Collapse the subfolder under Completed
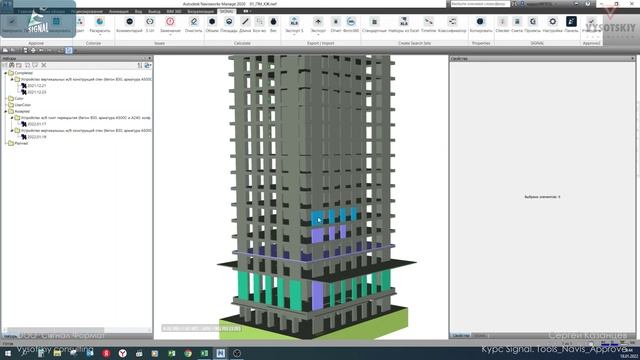640x360 pixels. point(12,80)
